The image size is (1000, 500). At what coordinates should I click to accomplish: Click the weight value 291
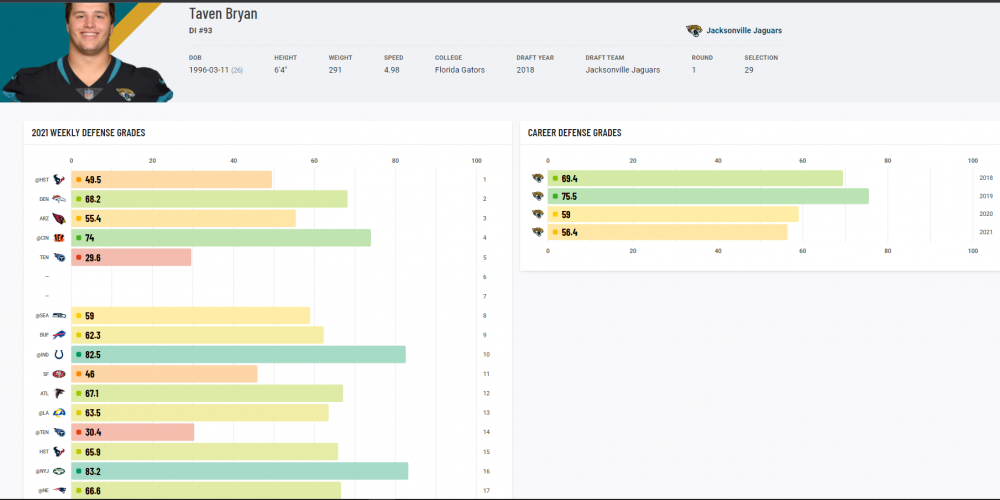pos(335,70)
